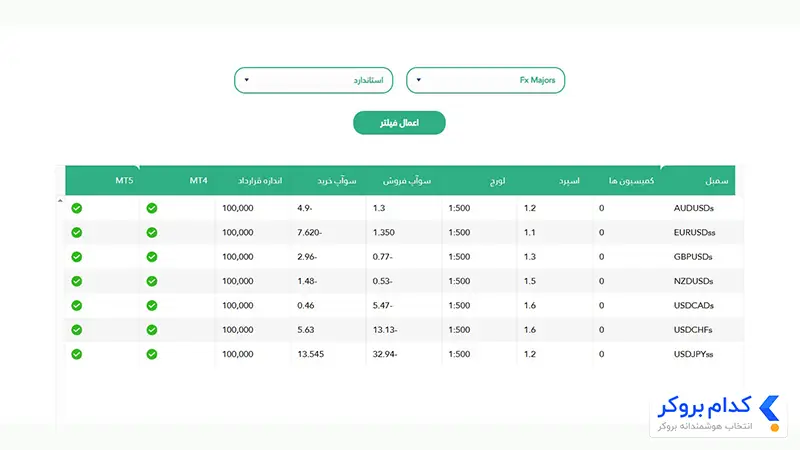The height and width of the screenshot is (450, 800).
Task: Click the 1.3 spread value for GBPUSDs
Action: (530, 257)
